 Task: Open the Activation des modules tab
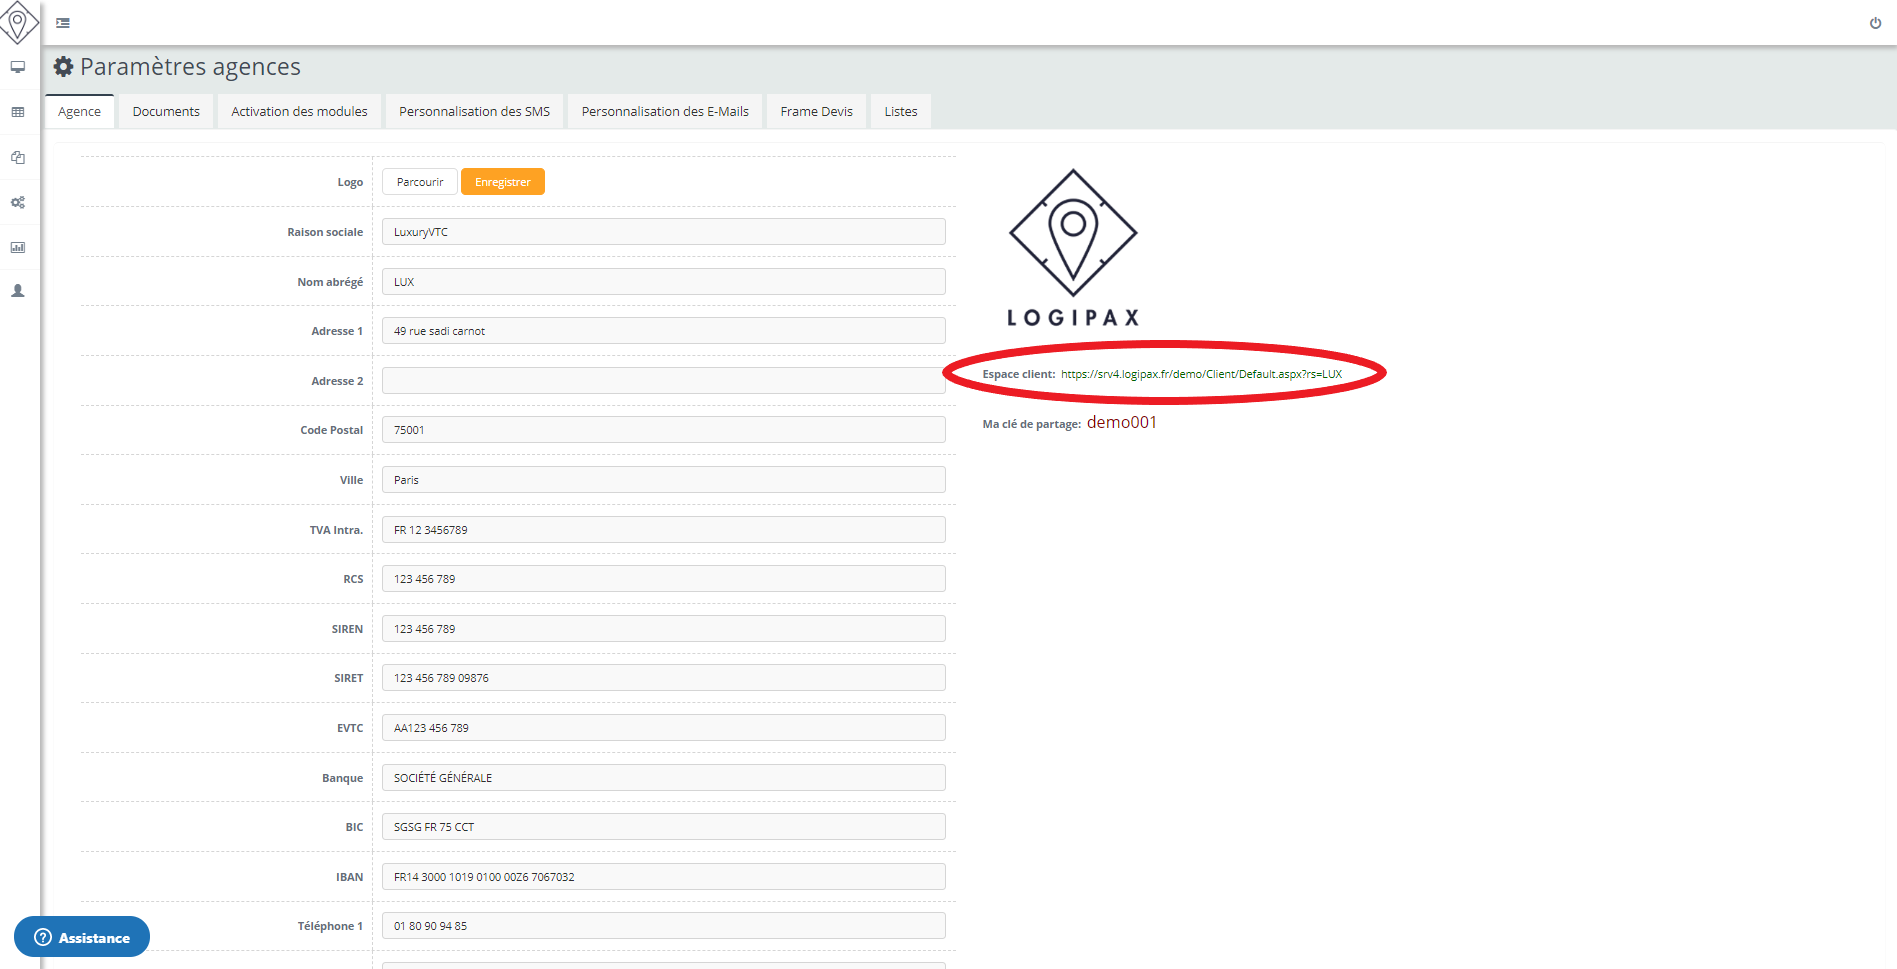299,111
